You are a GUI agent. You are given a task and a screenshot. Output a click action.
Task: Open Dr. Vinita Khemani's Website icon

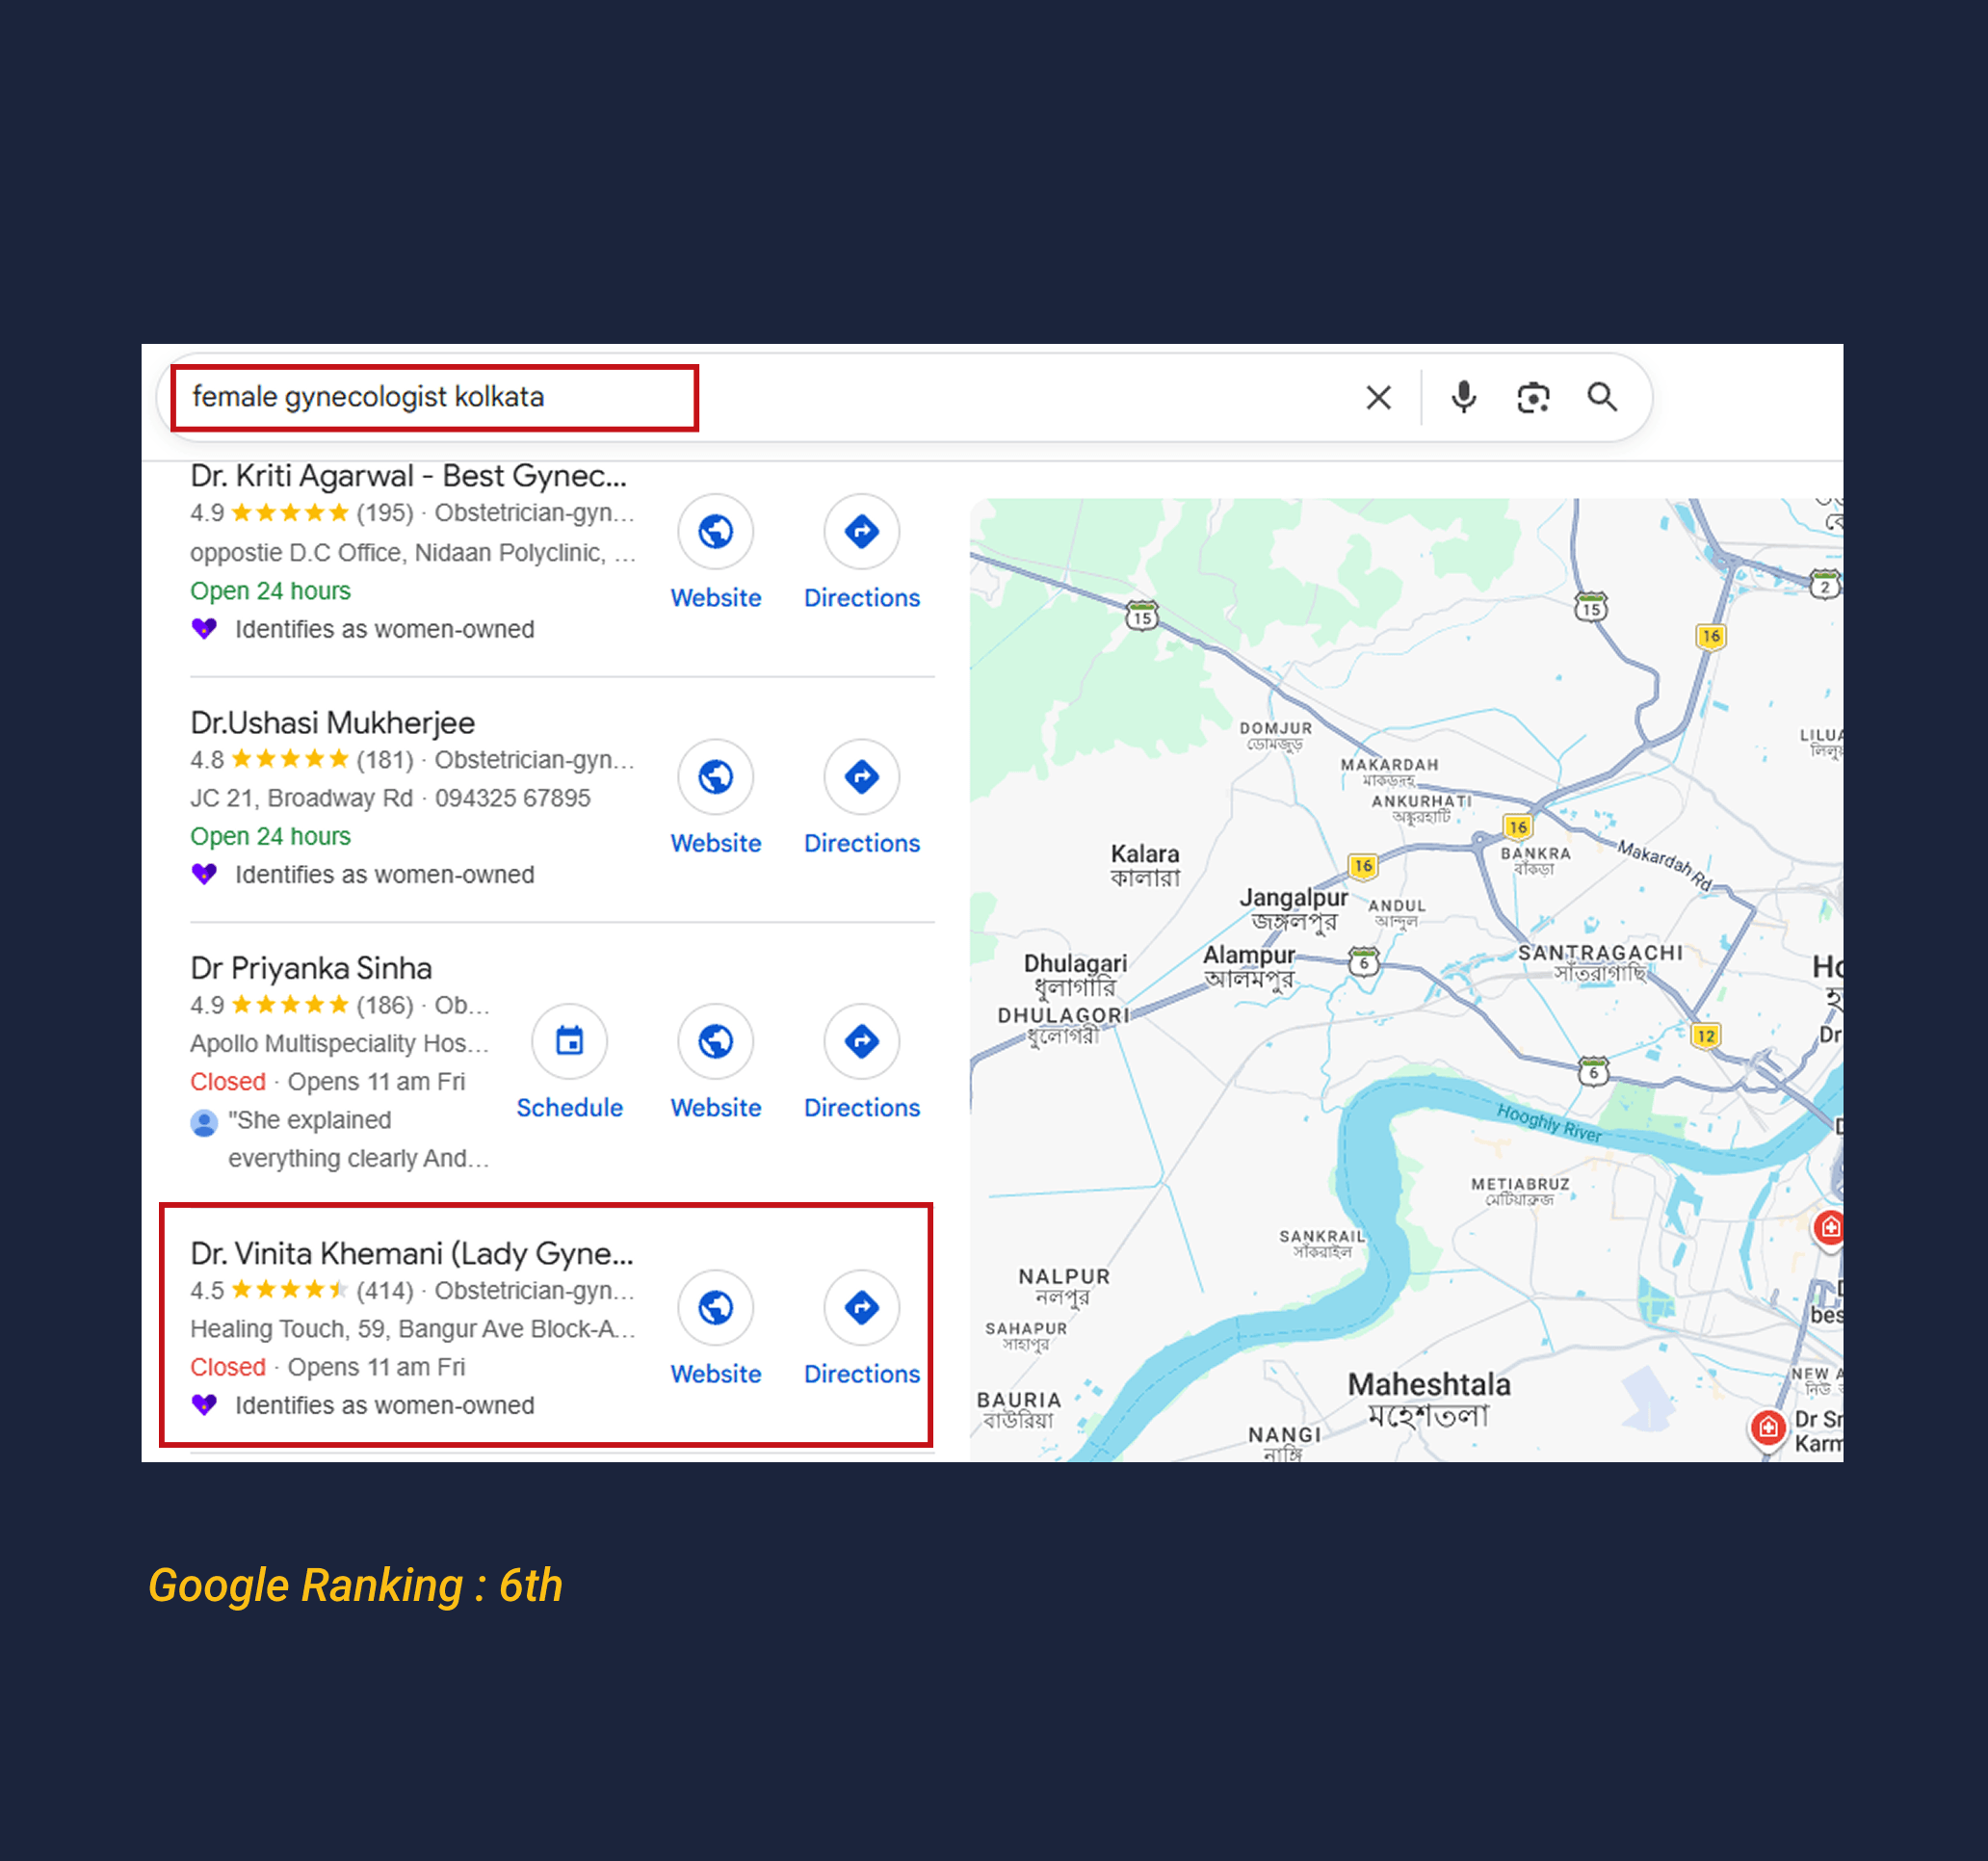(x=715, y=1308)
